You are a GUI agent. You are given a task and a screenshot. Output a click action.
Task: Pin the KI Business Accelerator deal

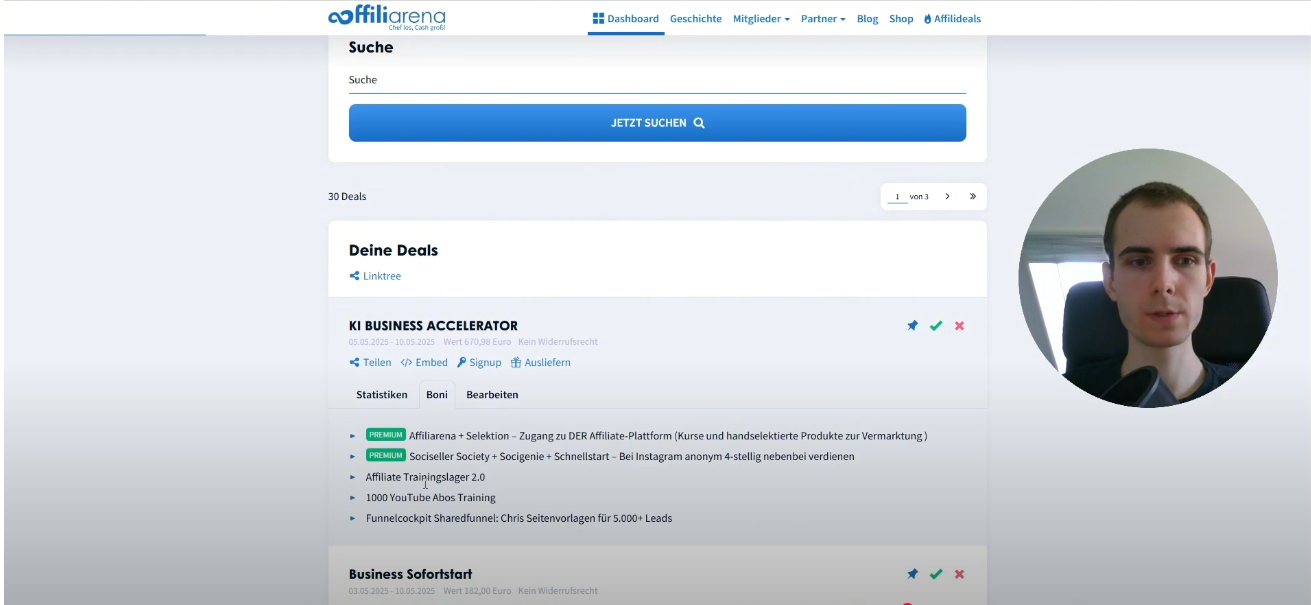(x=912, y=326)
